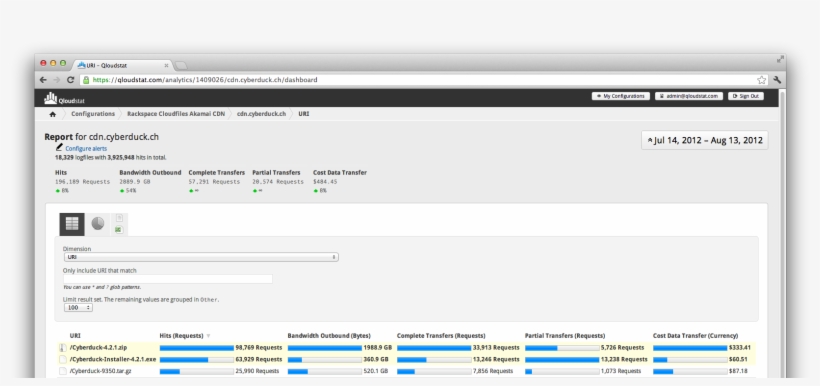Click the Qloudstat logo
The width and height of the screenshot is (820, 386).
tap(64, 98)
